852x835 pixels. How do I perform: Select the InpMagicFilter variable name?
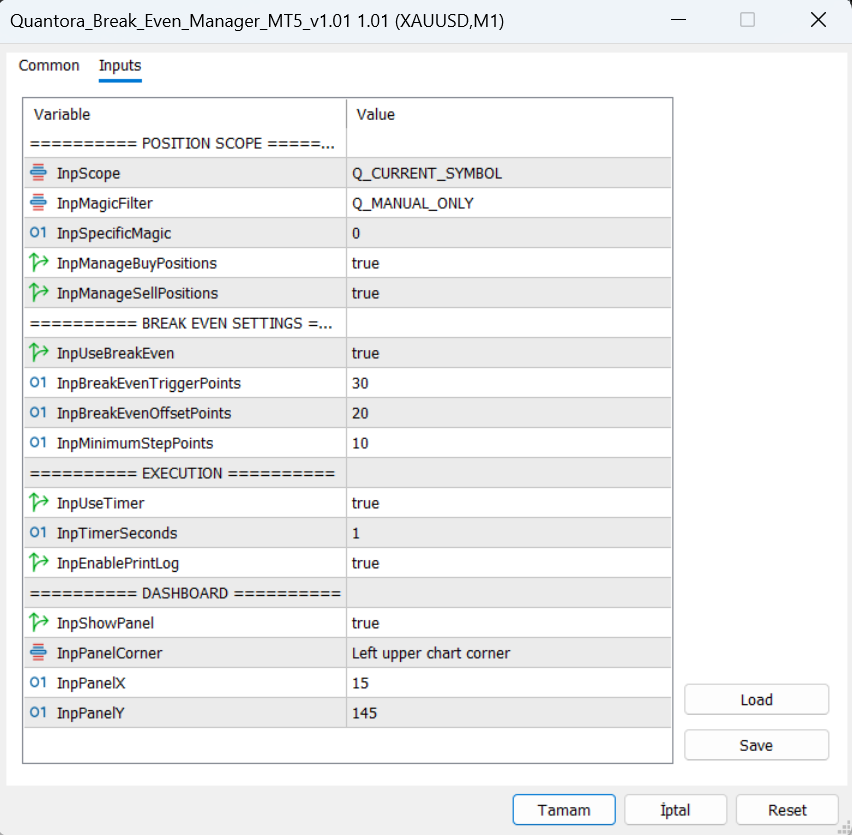point(105,203)
